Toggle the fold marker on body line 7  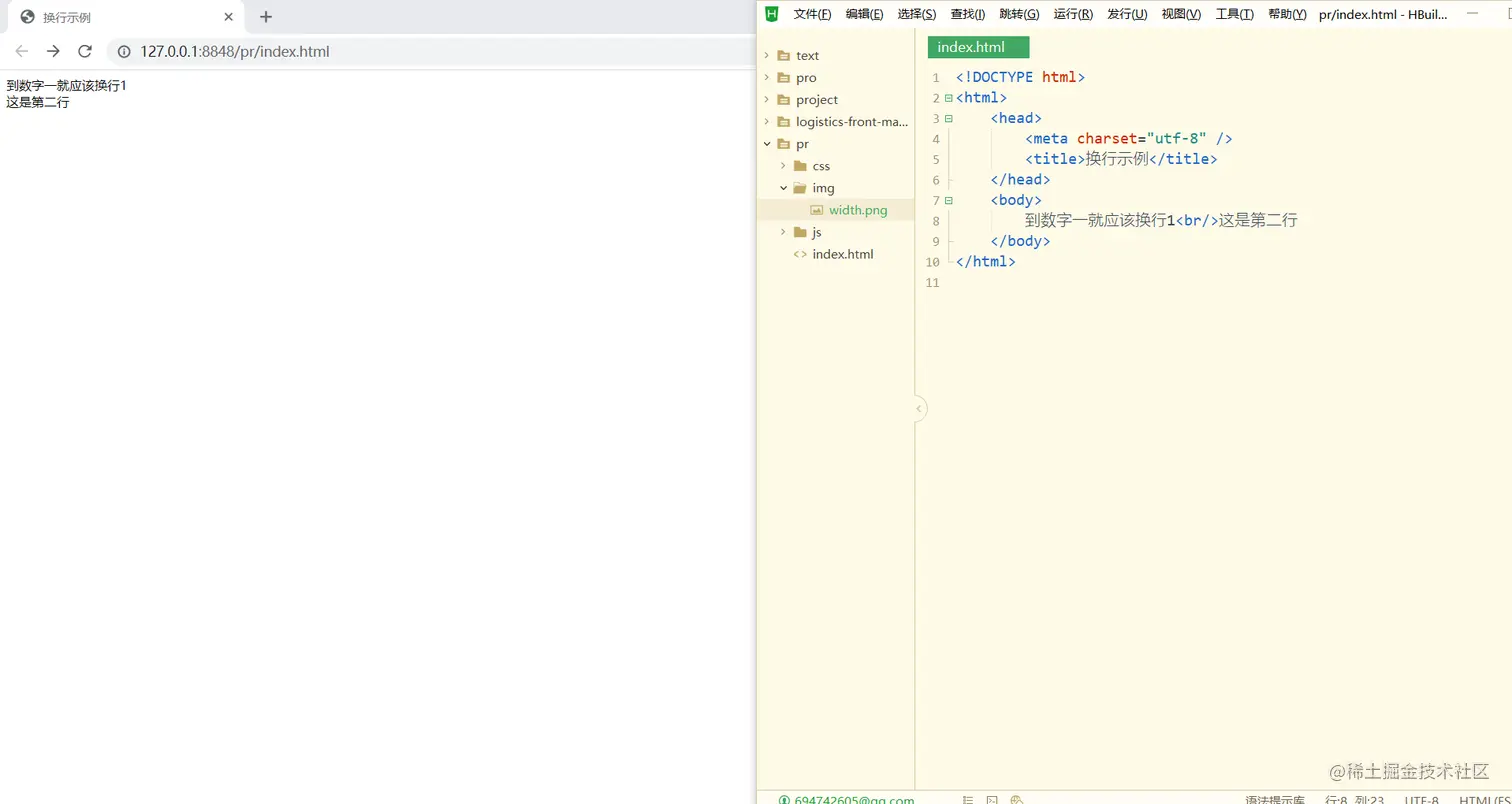point(948,200)
